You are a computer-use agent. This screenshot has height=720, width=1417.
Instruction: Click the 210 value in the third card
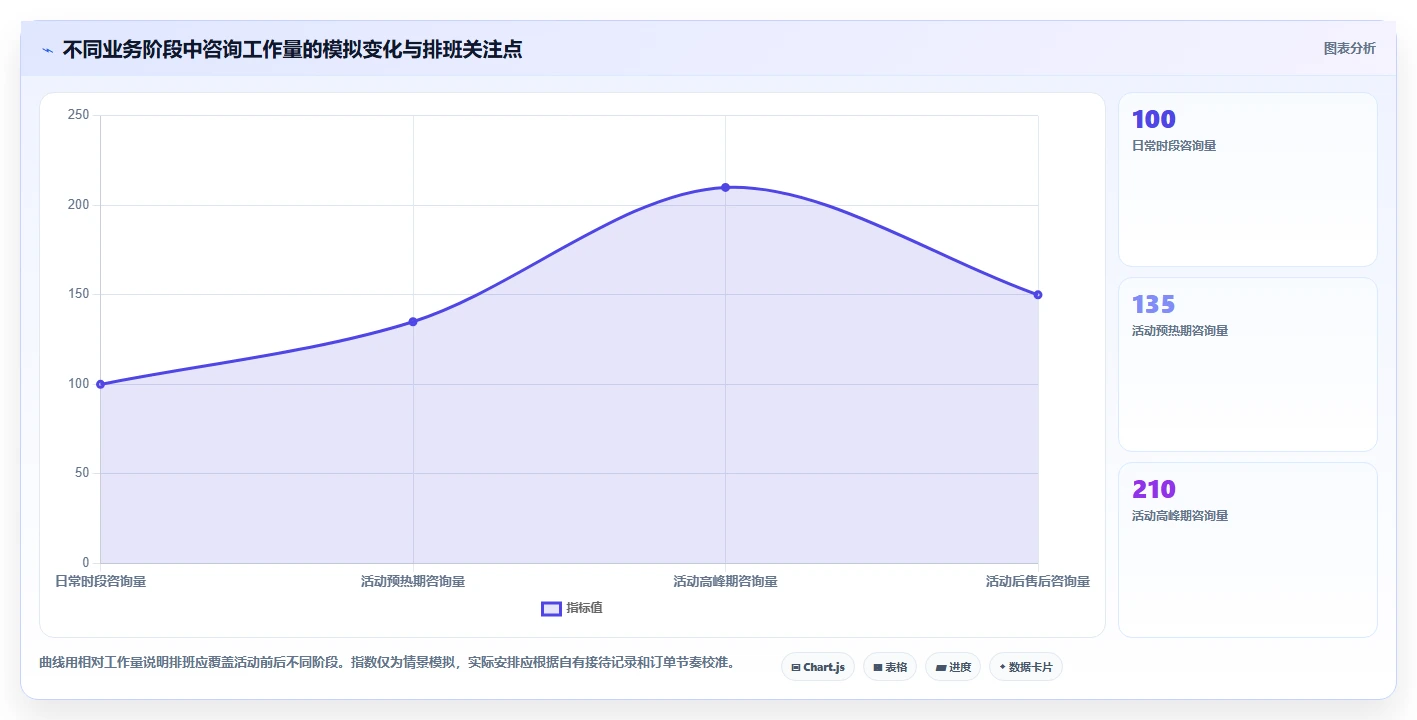click(1154, 489)
